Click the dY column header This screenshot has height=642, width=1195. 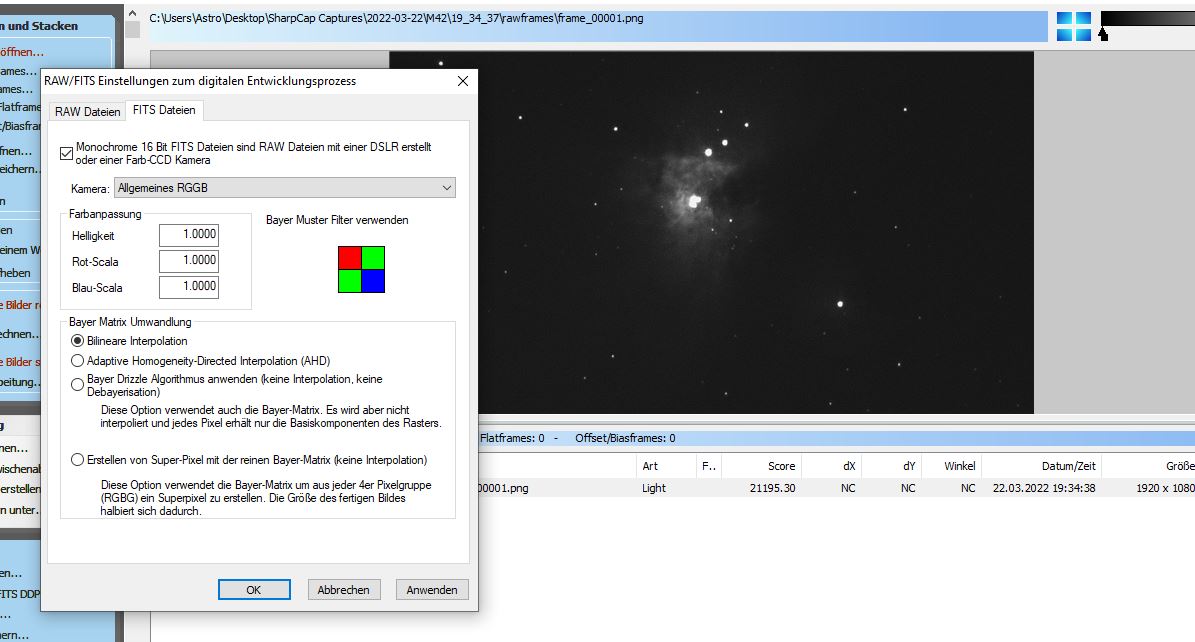tap(890, 466)
